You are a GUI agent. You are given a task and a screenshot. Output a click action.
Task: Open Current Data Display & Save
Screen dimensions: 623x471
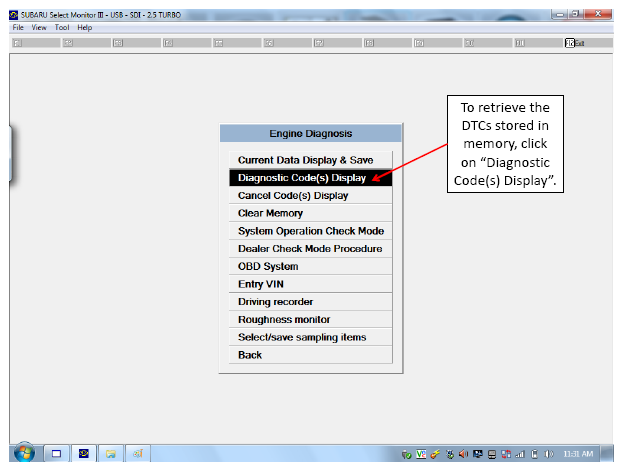pos(310,160)
